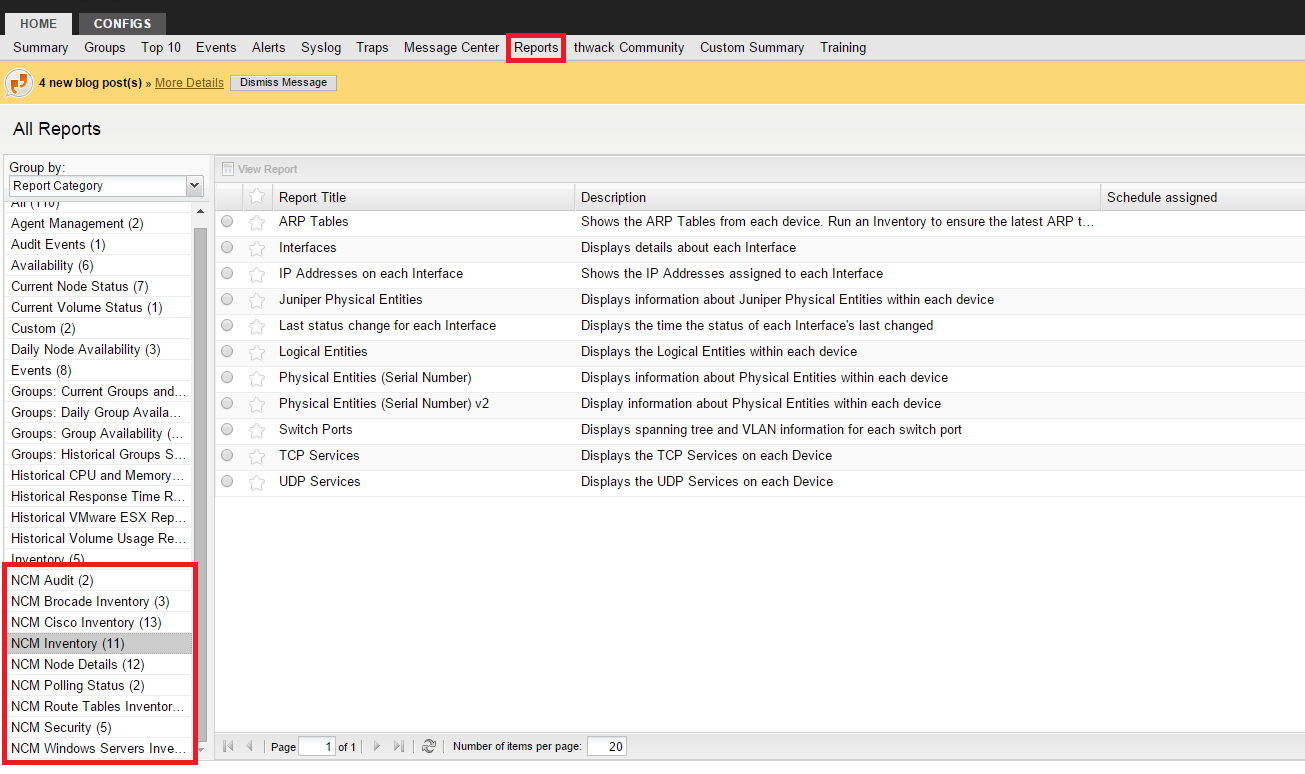Go to first page of results
This screenshot has height=774, width=1305.
pyautogui.click(x=228, y=746)
